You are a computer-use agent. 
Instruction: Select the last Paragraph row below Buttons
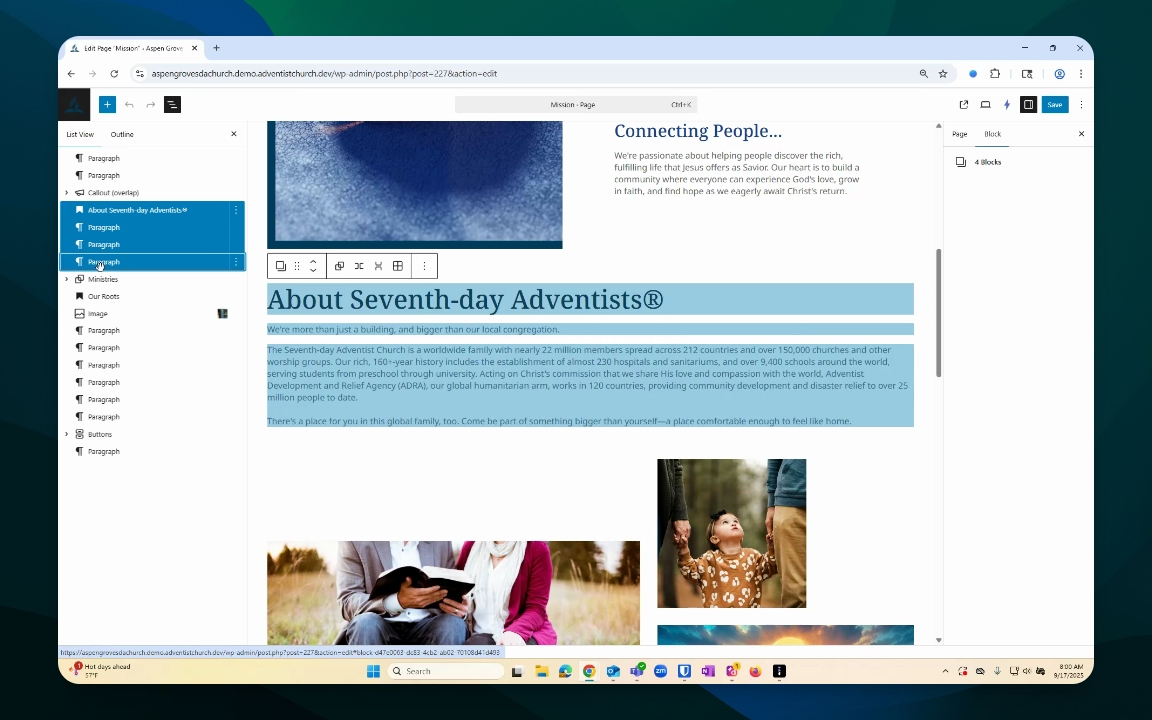pos(104,451)
